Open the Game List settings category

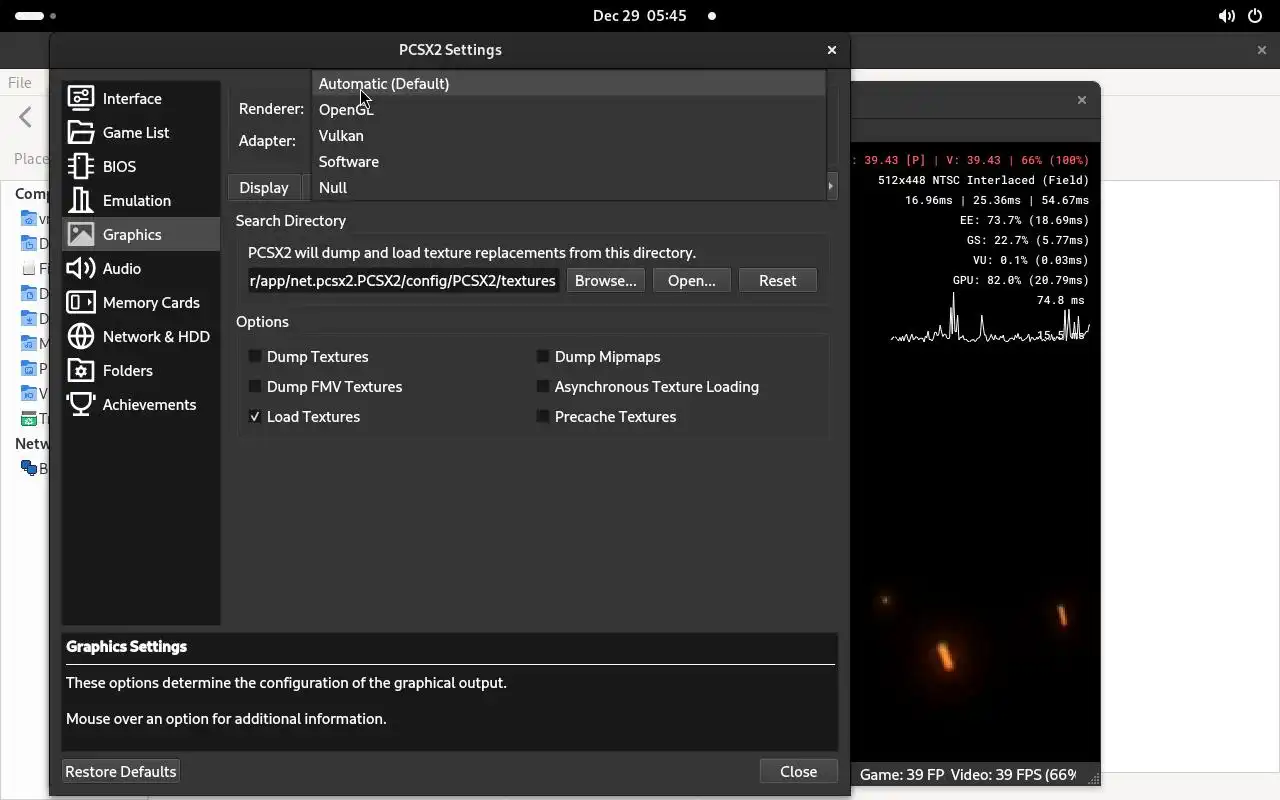pyautogui.click(x=141, y=132)
